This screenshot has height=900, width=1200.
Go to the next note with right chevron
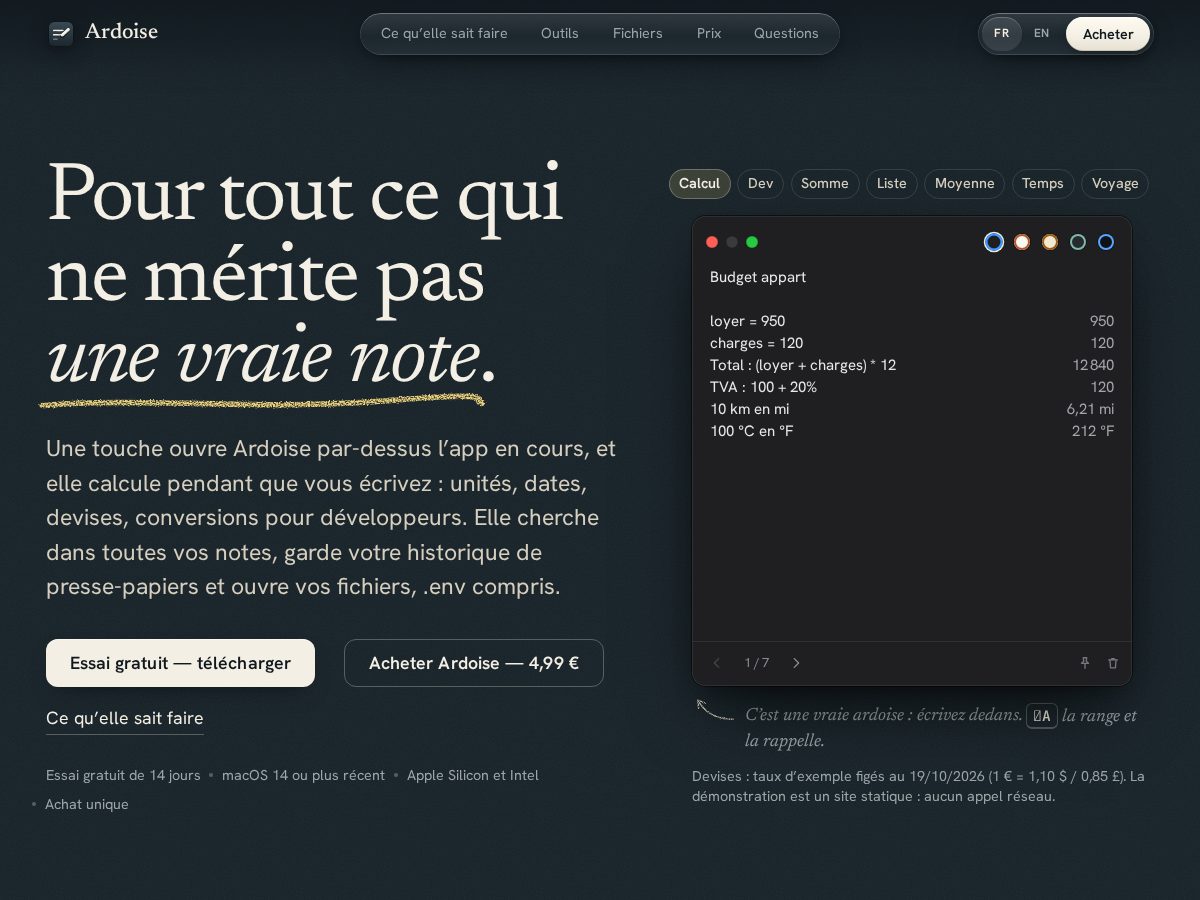pos(796,663)
